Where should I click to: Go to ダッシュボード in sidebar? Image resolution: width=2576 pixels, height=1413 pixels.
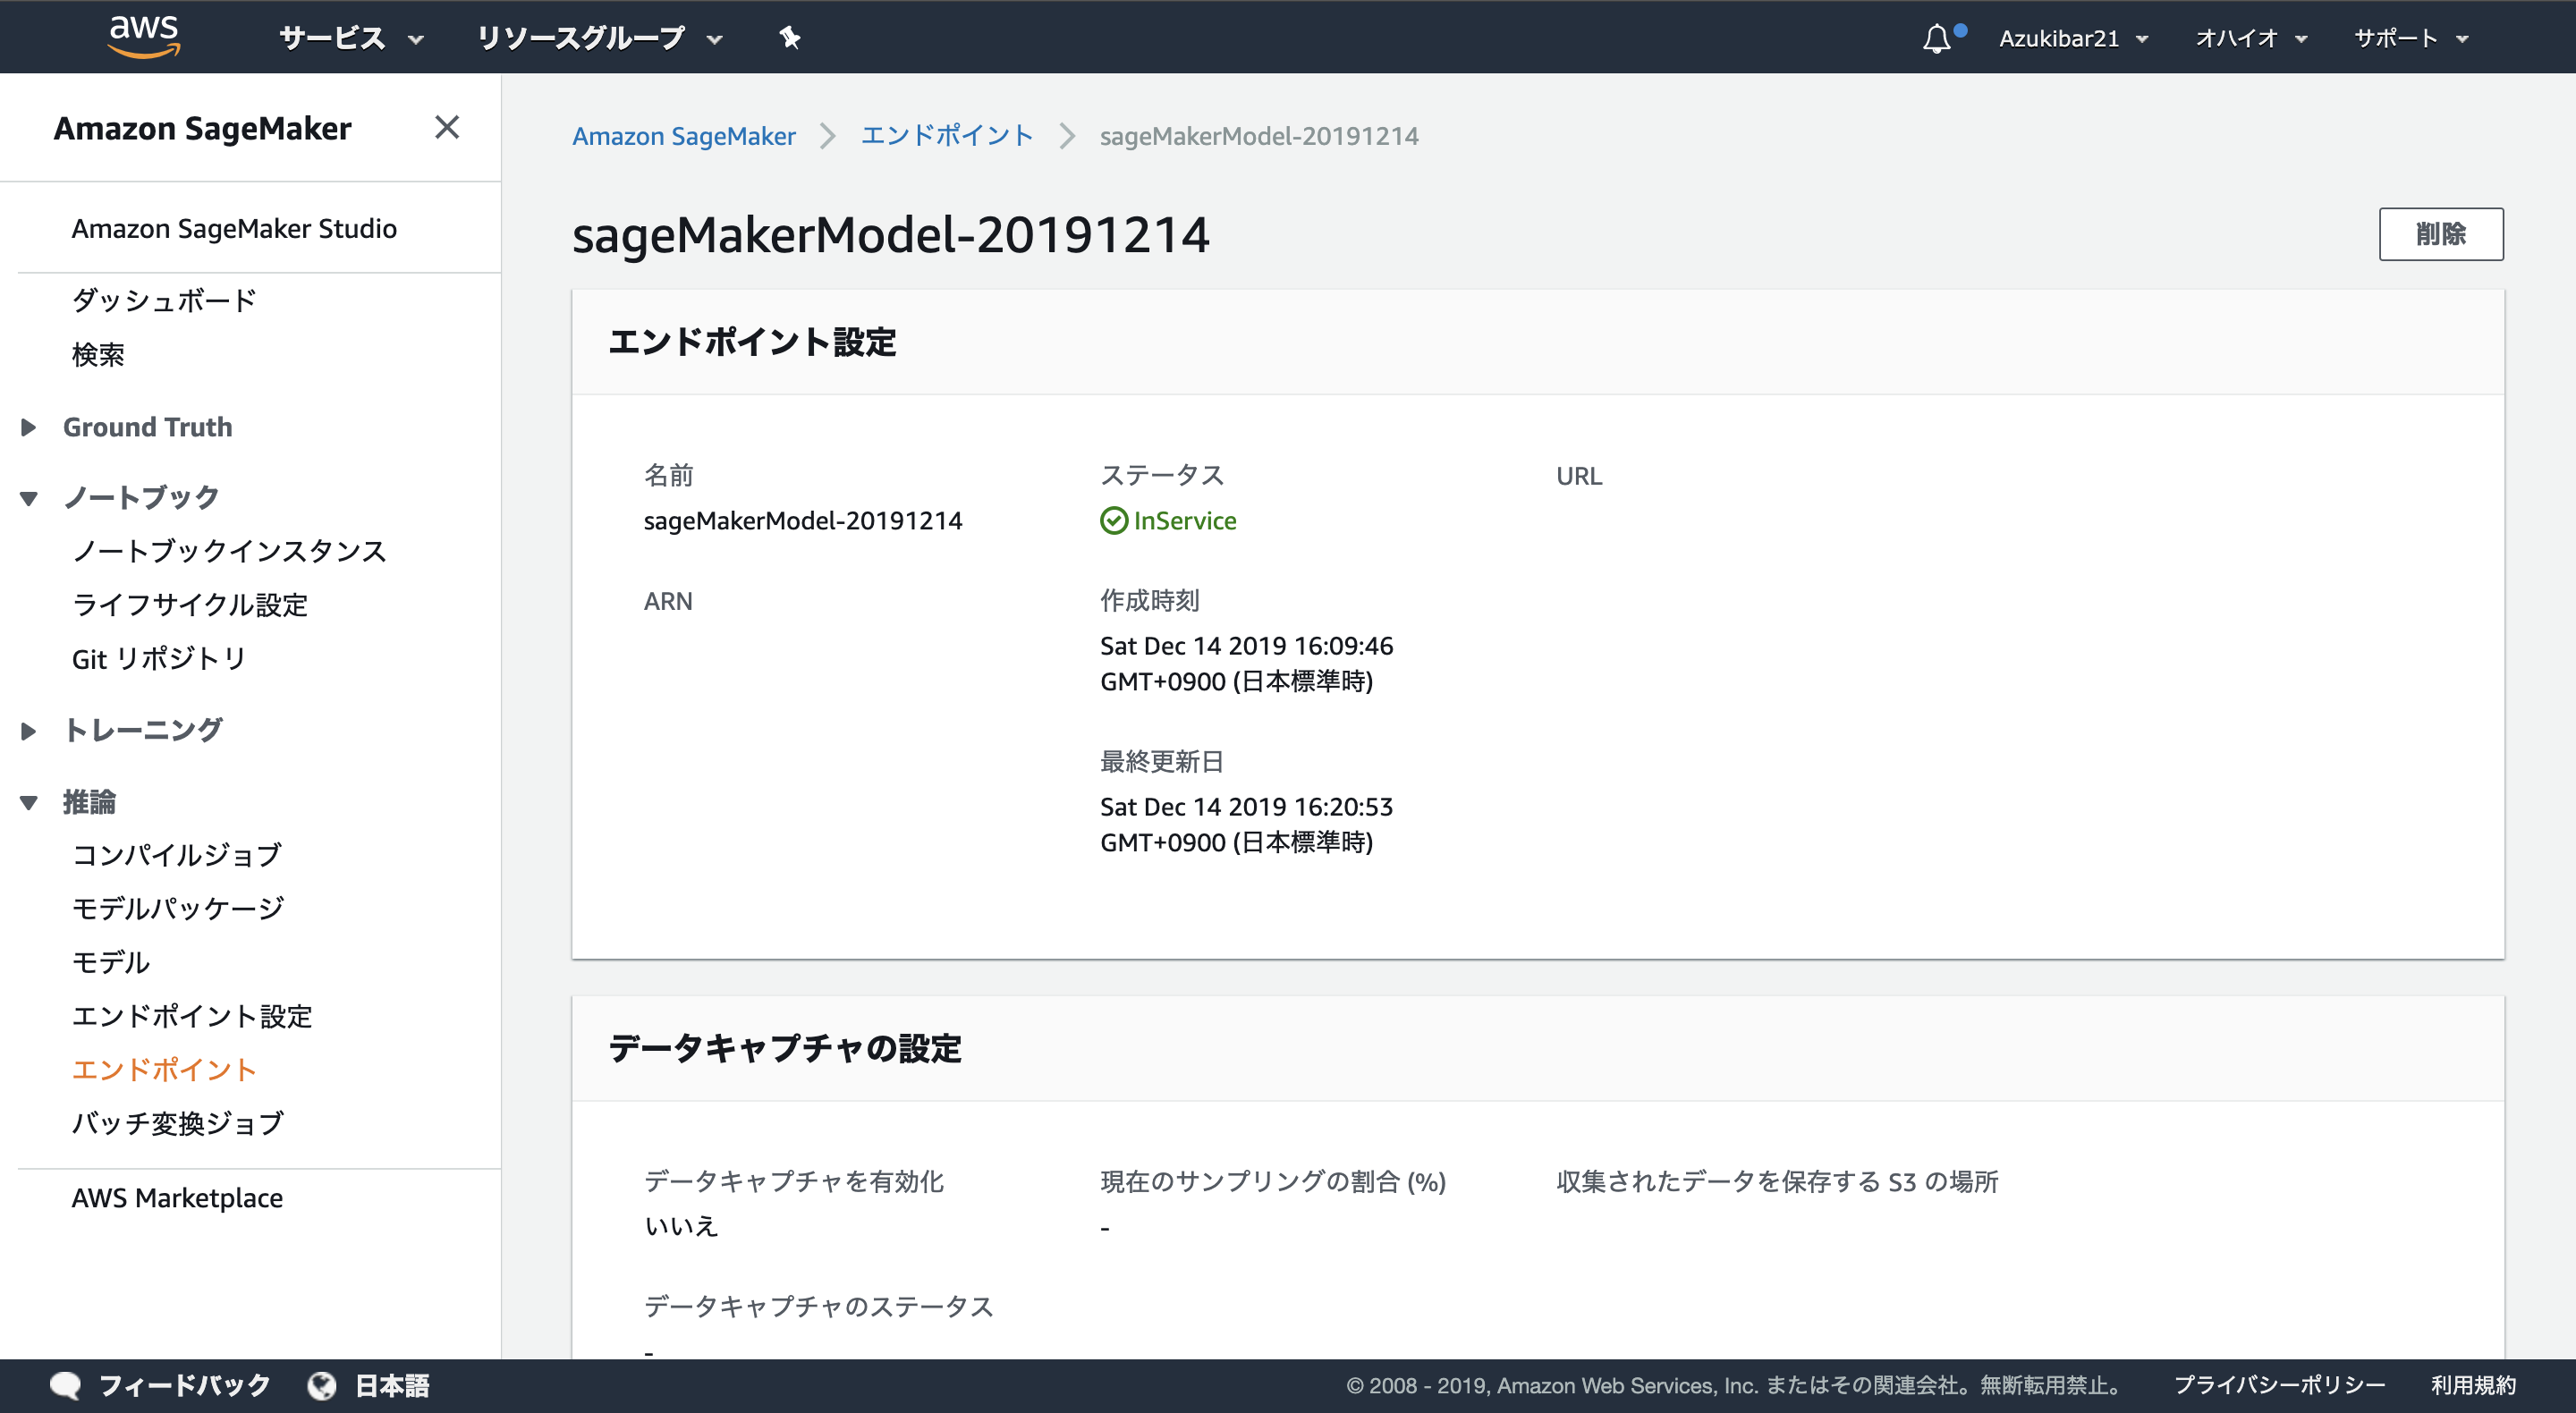pos(164,300)
